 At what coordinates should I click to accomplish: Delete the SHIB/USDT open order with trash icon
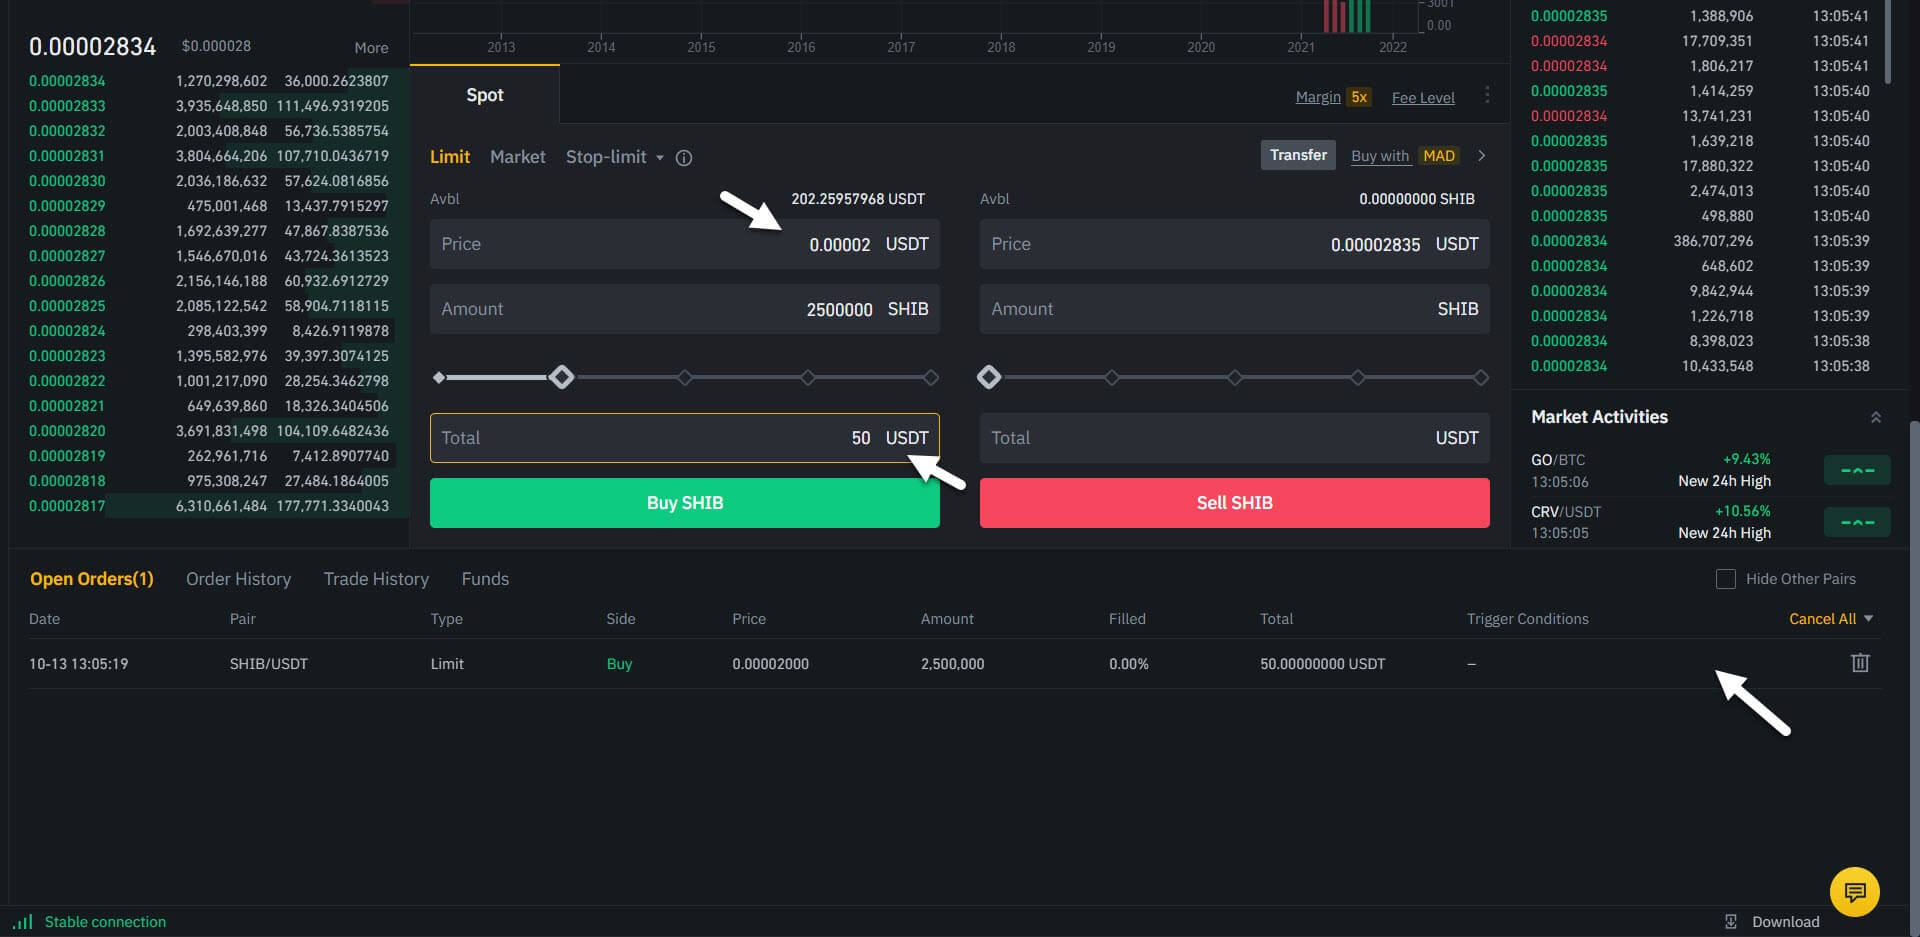[x=1859, y=663]
